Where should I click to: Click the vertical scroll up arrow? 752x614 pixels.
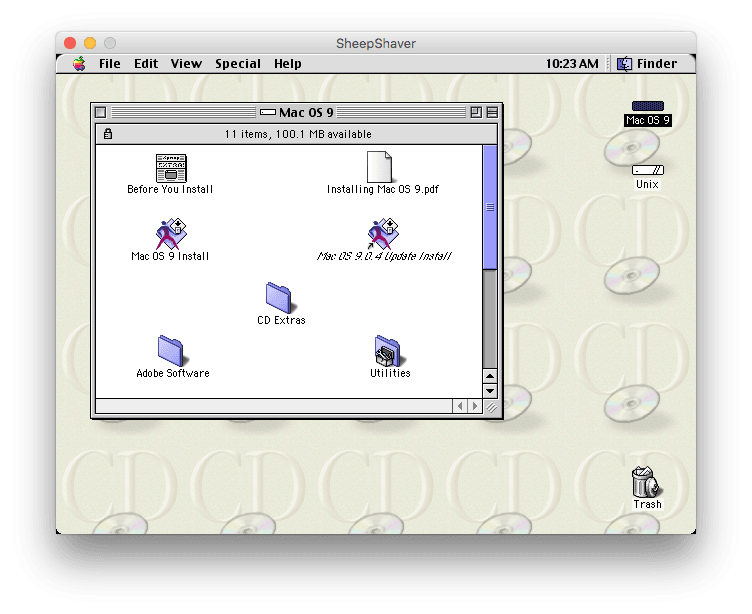click(x=490, y=376)
